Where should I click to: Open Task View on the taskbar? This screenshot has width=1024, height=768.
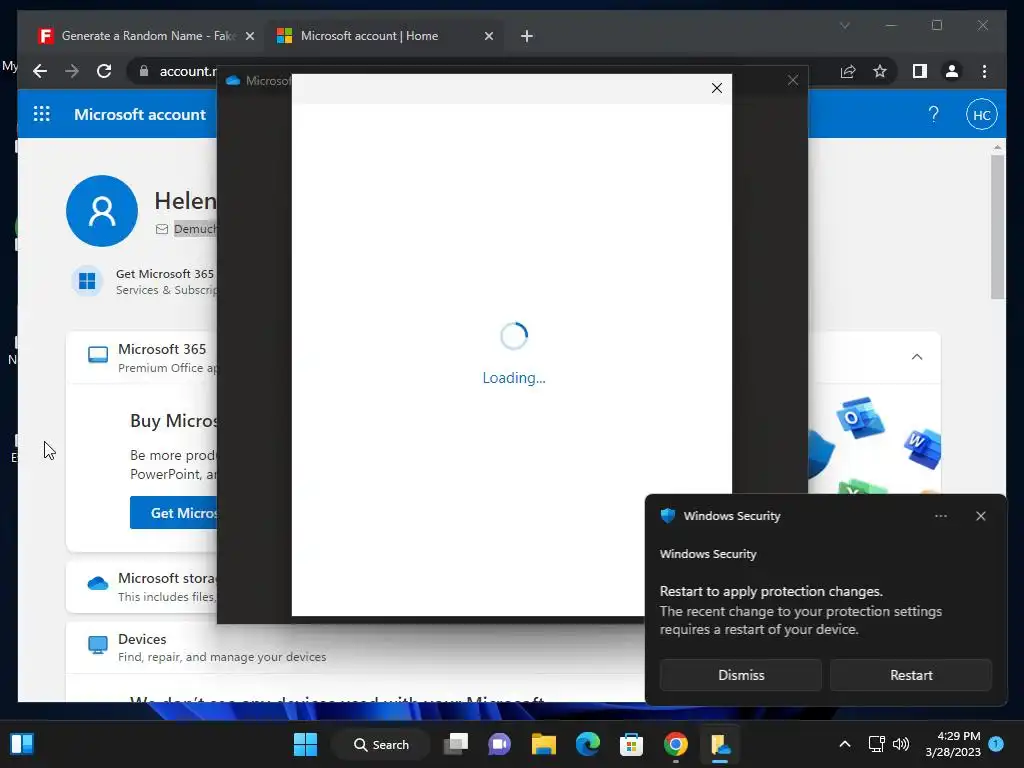coord(456,744)
